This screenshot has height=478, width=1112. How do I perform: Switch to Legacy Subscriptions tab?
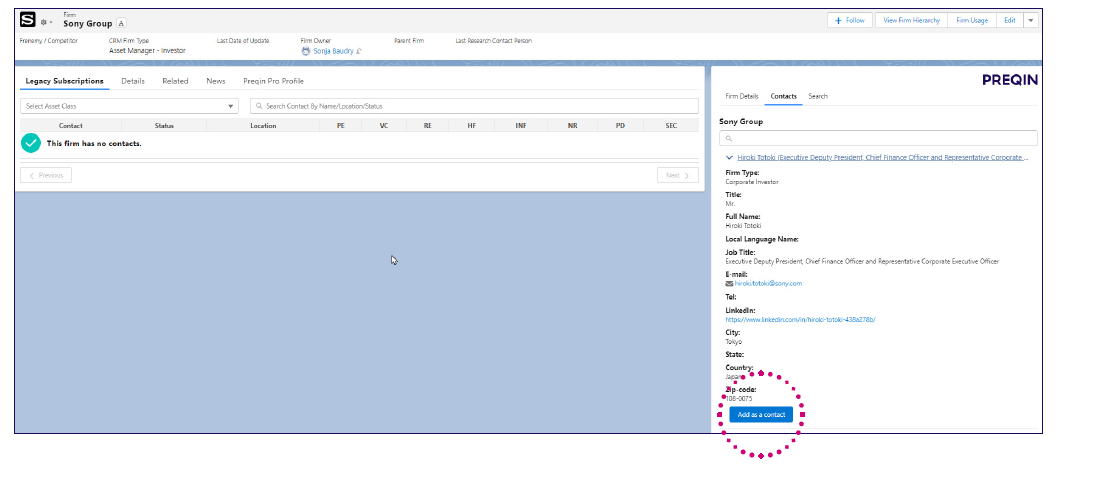click(65, 81)
